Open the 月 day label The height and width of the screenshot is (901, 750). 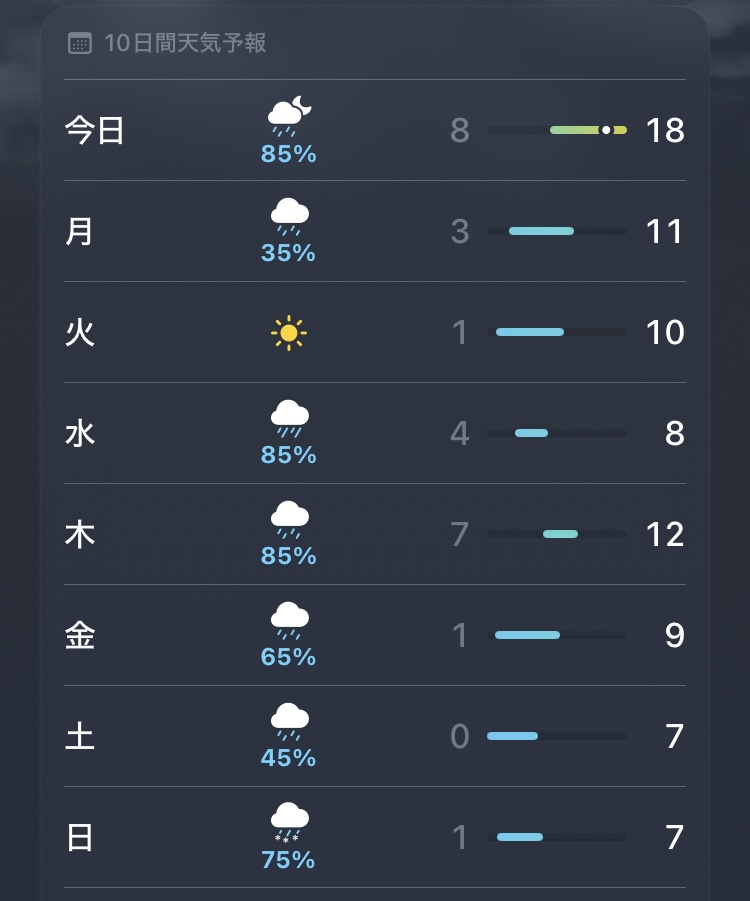pos(79,232)
